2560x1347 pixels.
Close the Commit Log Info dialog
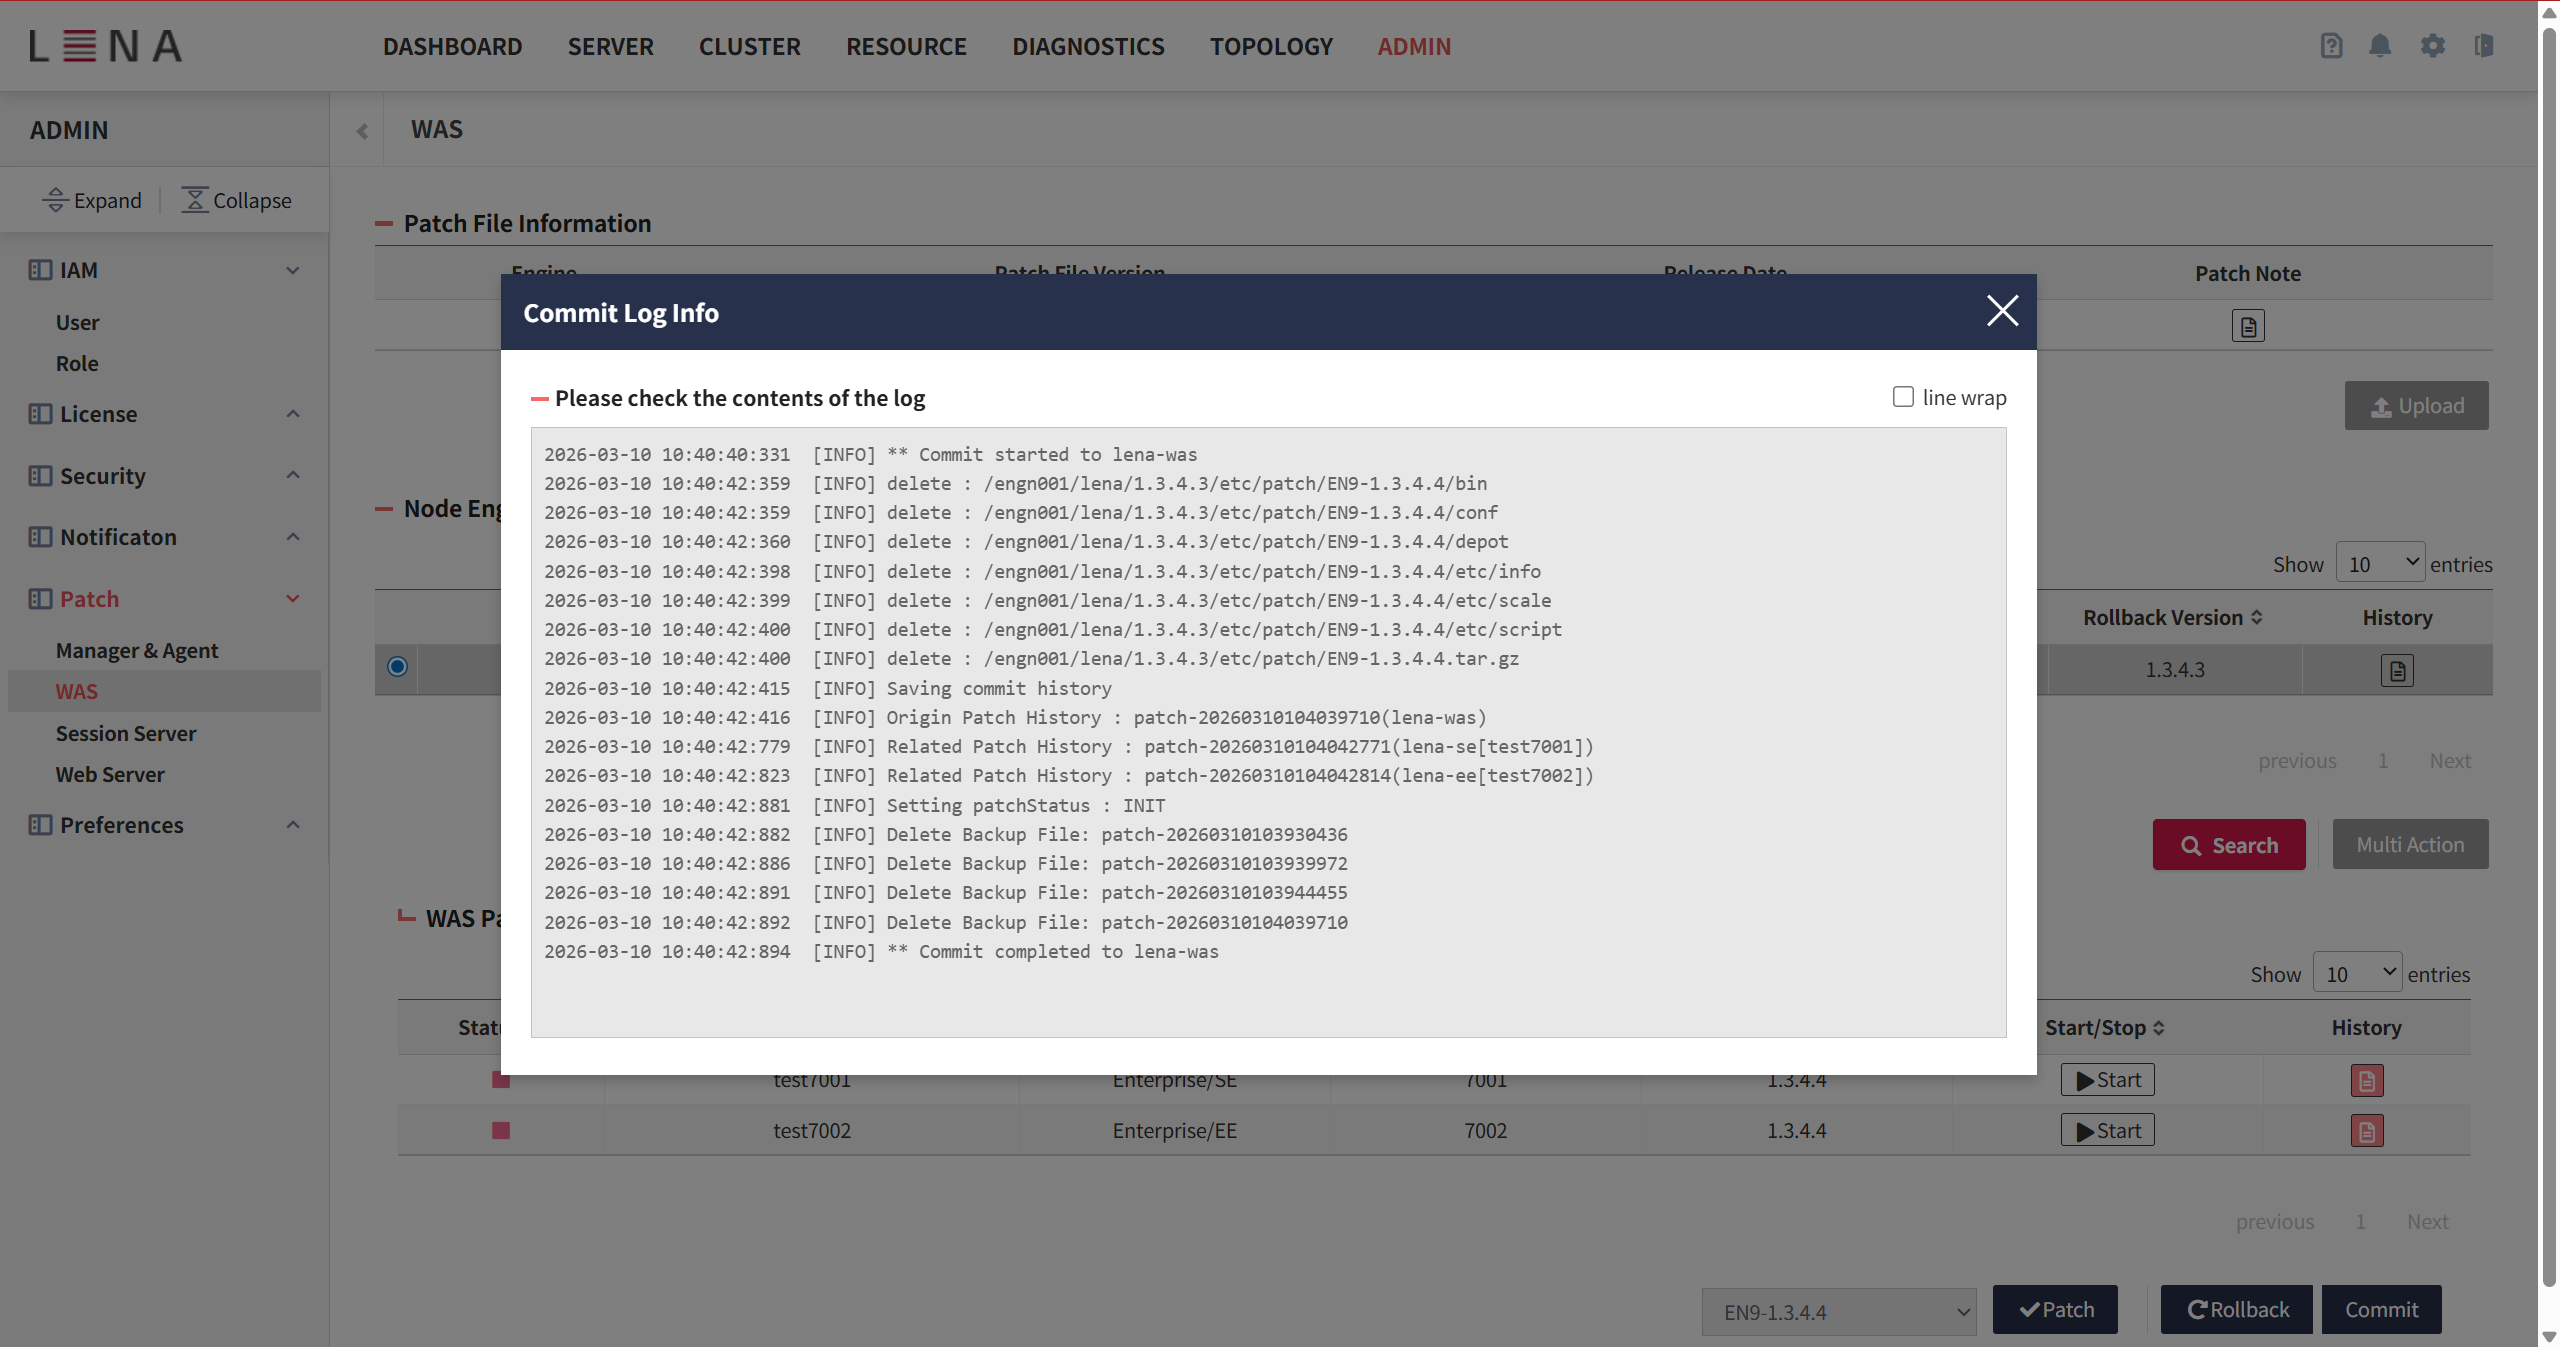point(2002,311)
